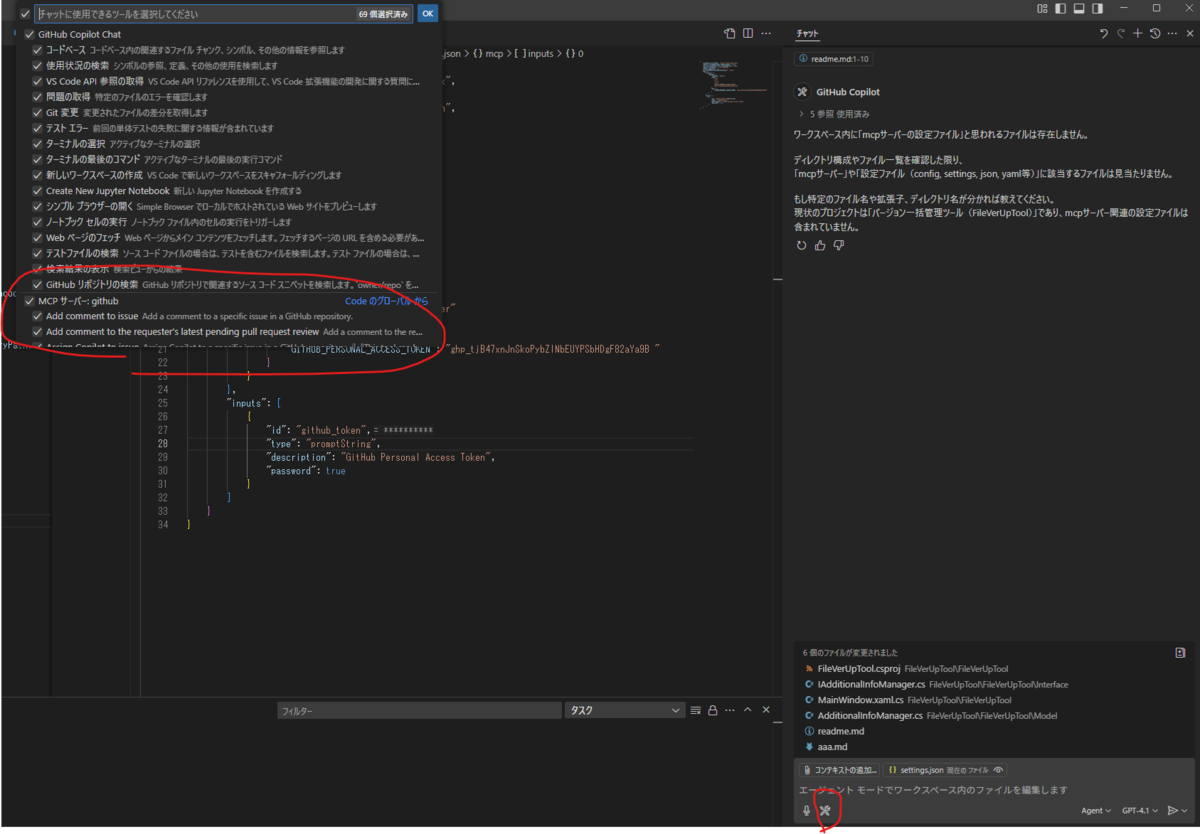Toggle the テストファイルの検索 checkbox

(x=37, y=253)
